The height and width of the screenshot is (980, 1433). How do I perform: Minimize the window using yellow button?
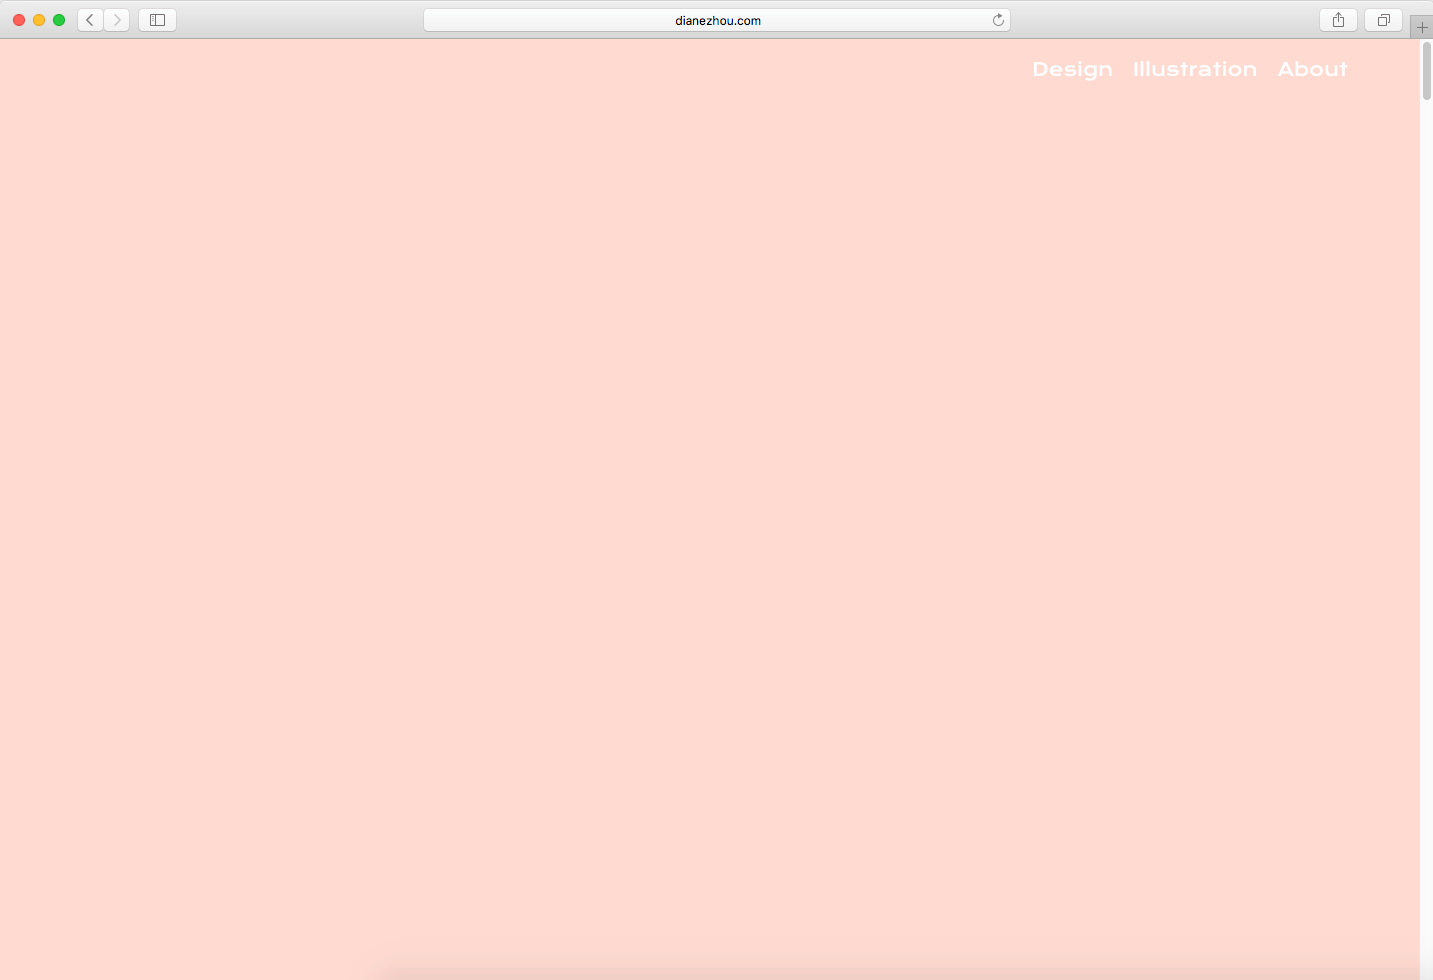[39, 20]
